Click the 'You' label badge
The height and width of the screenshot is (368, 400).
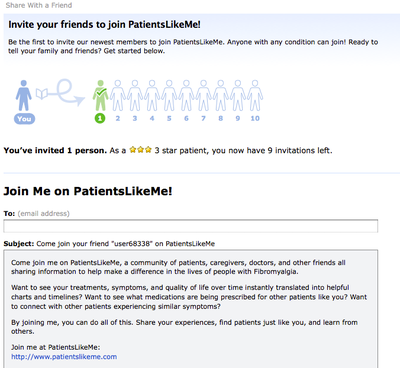24,119
